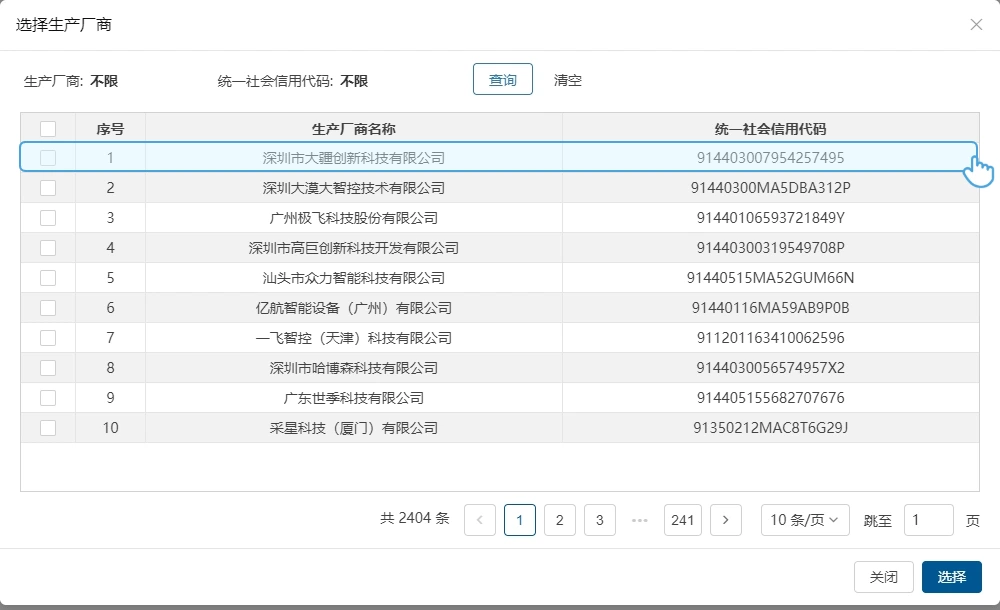Viewport: 1000px width, 610px height.
Task: Open the 10 条/页 page size dropdown
Action: [805, 520]
